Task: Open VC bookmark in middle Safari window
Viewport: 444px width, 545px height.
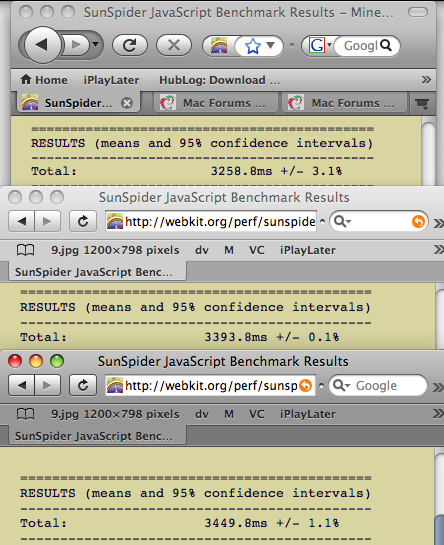Action: point(257,250)
